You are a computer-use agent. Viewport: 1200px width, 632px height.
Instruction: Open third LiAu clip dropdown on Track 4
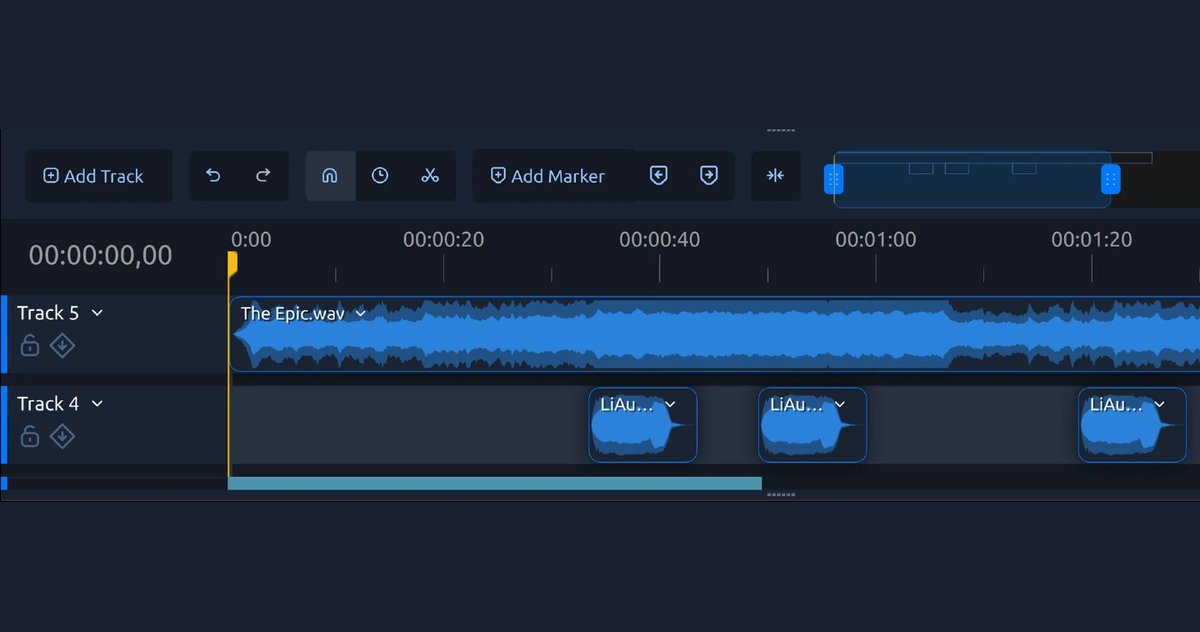(x=1159, y=405)
